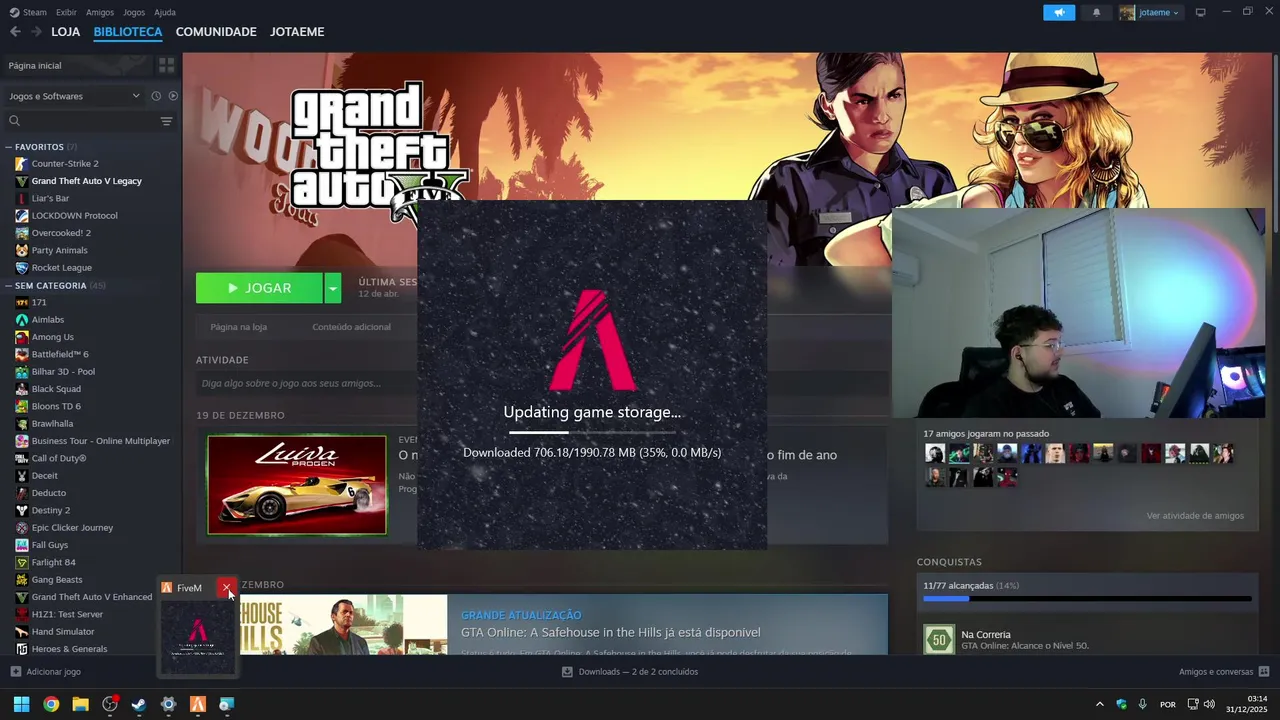Click the settings gear taskbar icon
1280x720 pixels.
coord(168,704)
